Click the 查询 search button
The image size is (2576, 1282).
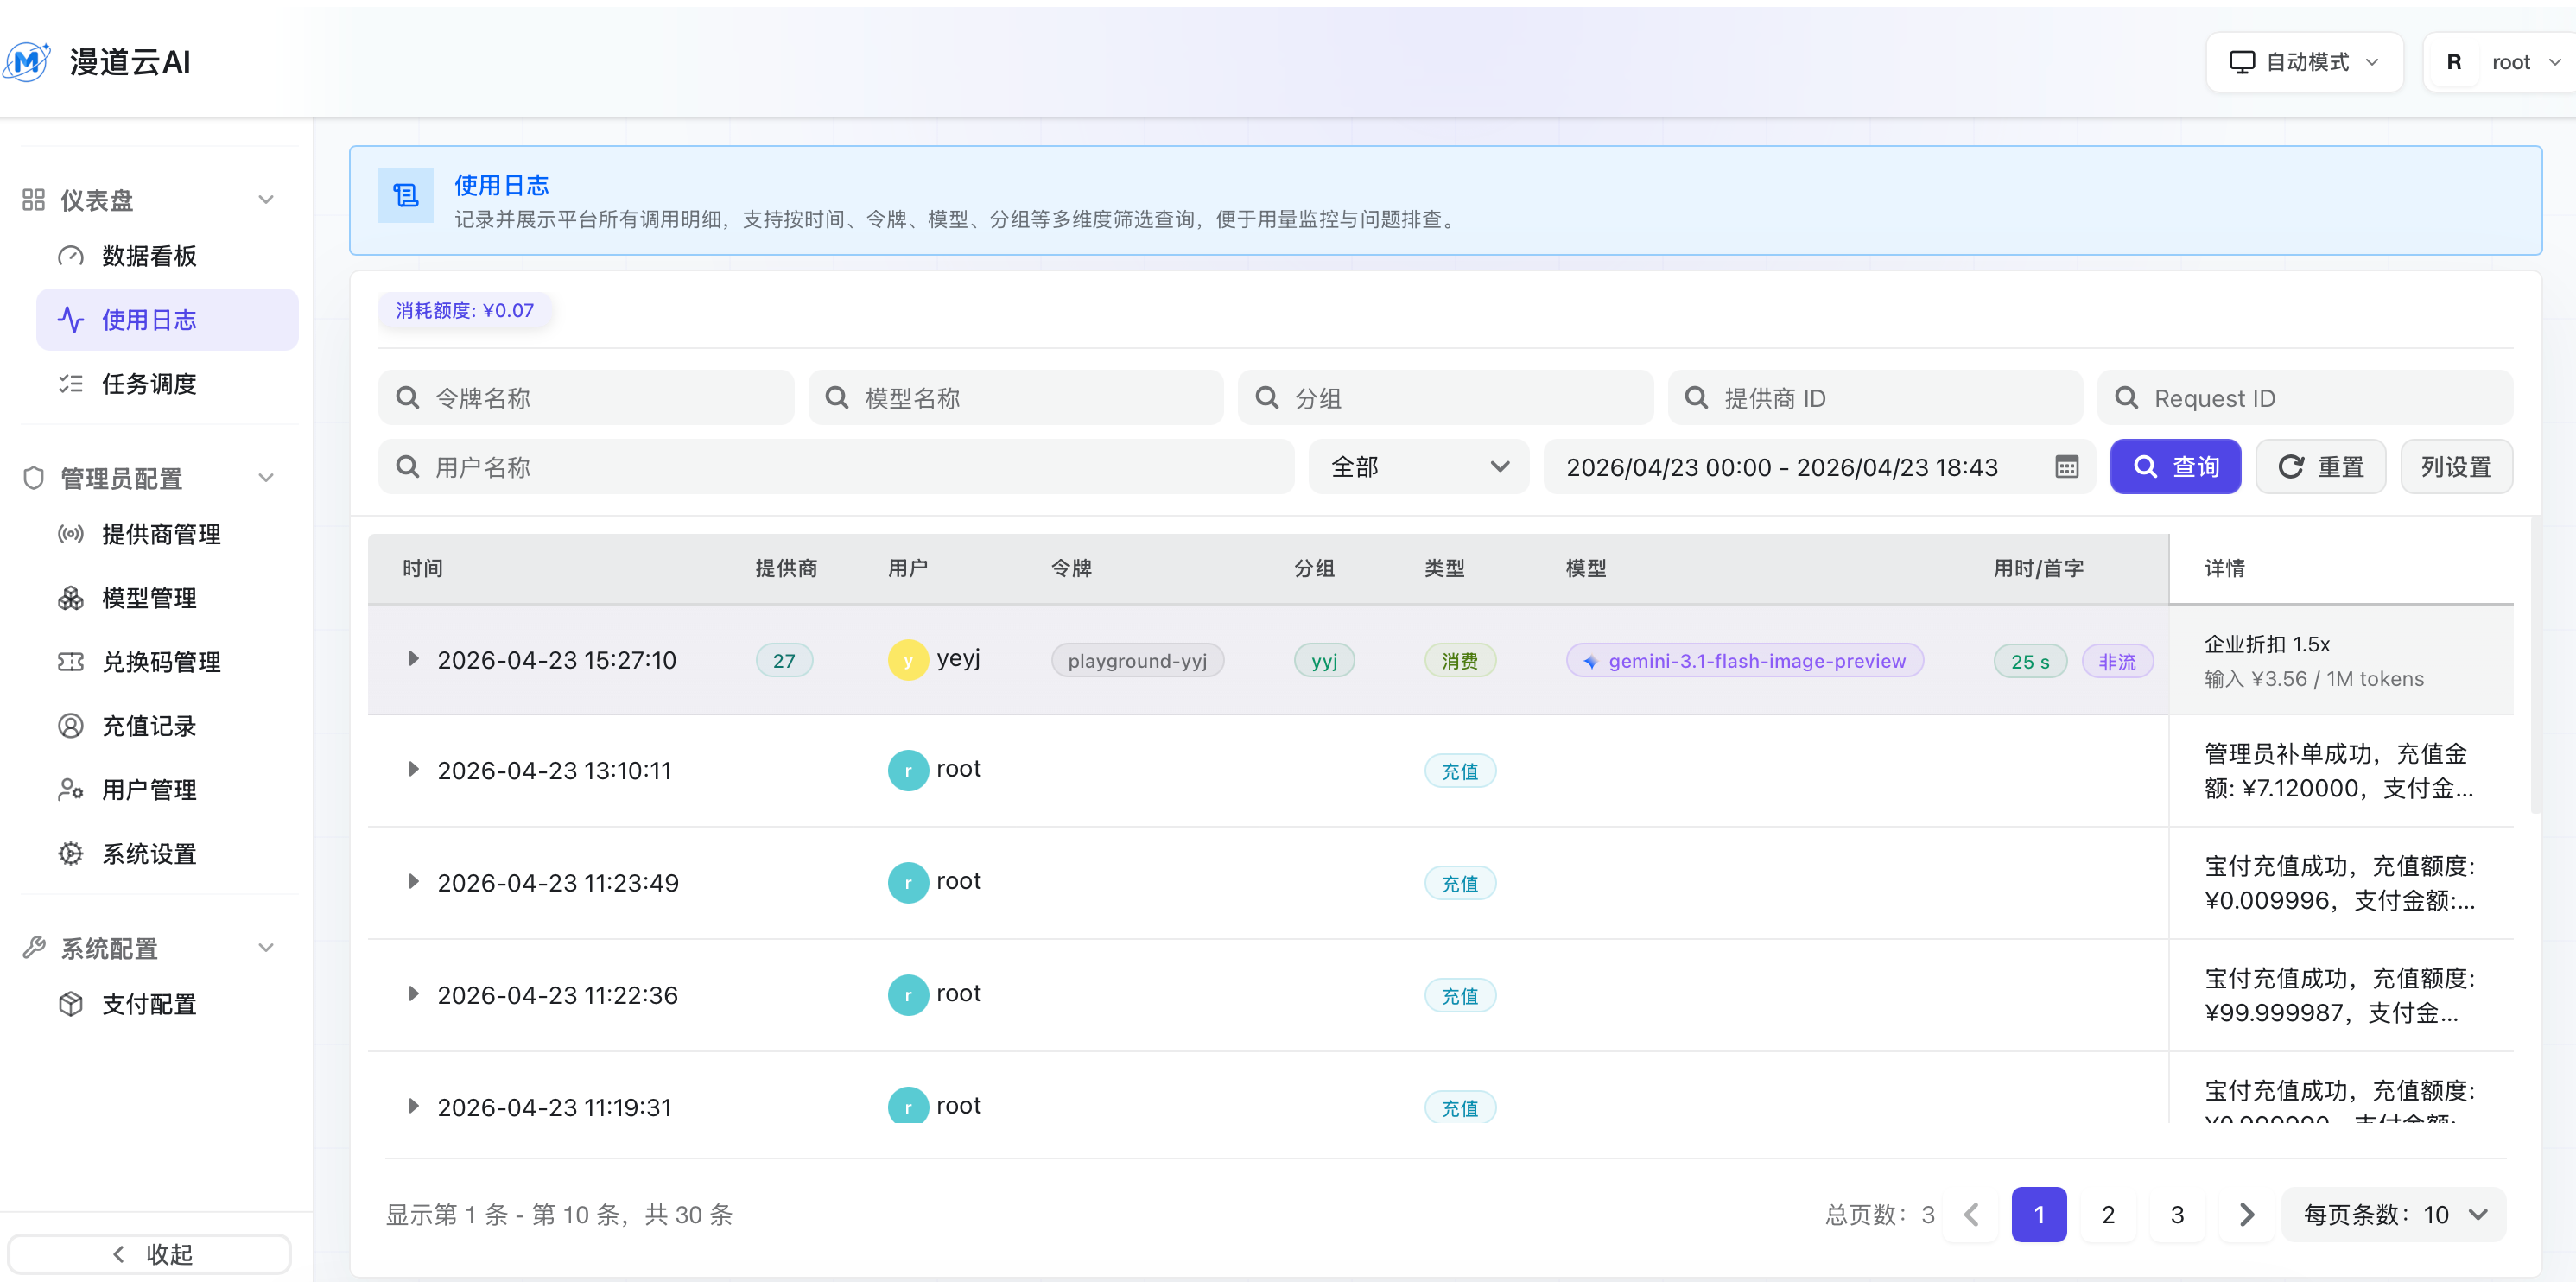tap(2175, 467)
